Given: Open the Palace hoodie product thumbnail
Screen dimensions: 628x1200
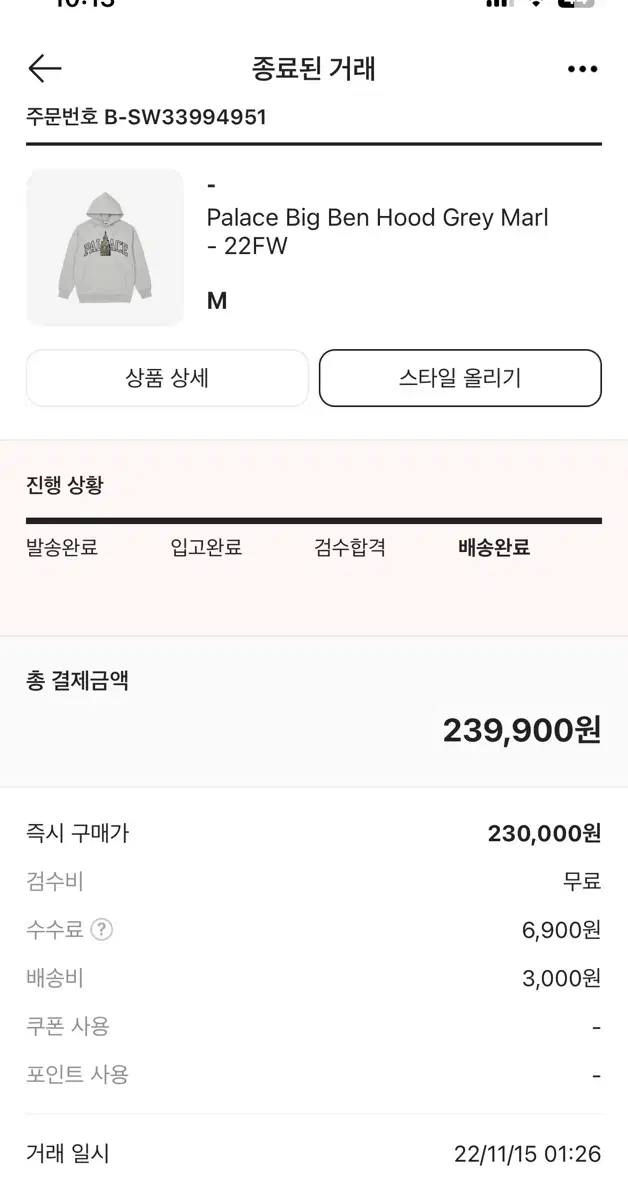Looking at the screenshot, I should [105, 247].
